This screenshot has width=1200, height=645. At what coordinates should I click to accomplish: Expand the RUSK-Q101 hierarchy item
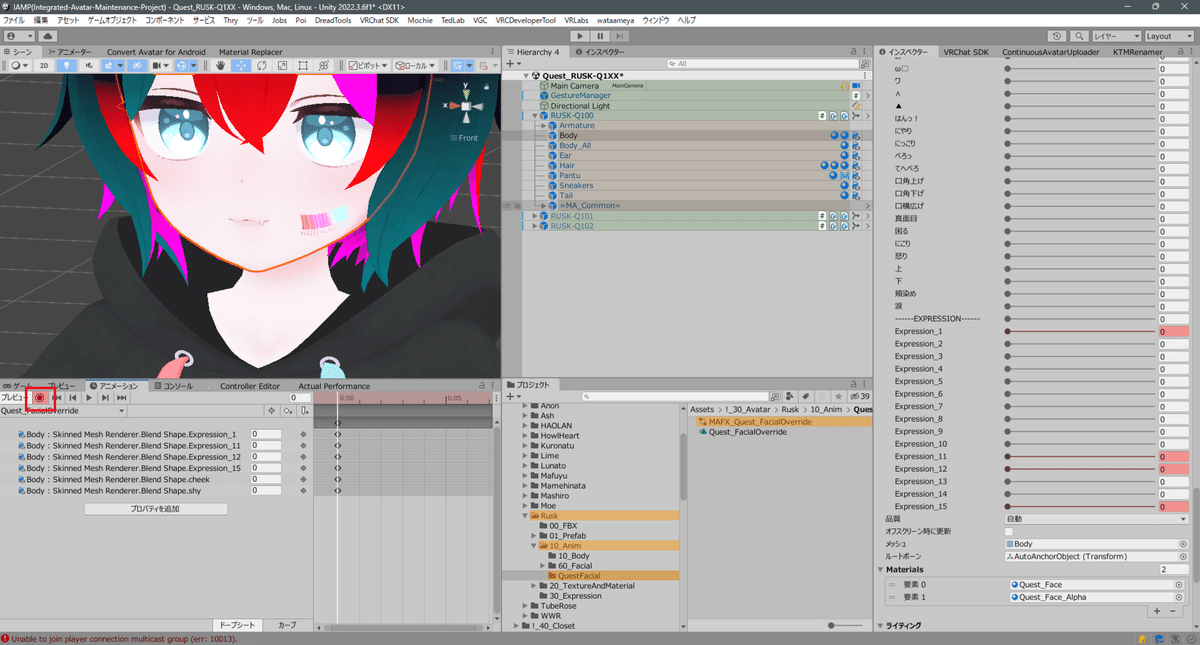click(534, 216)
